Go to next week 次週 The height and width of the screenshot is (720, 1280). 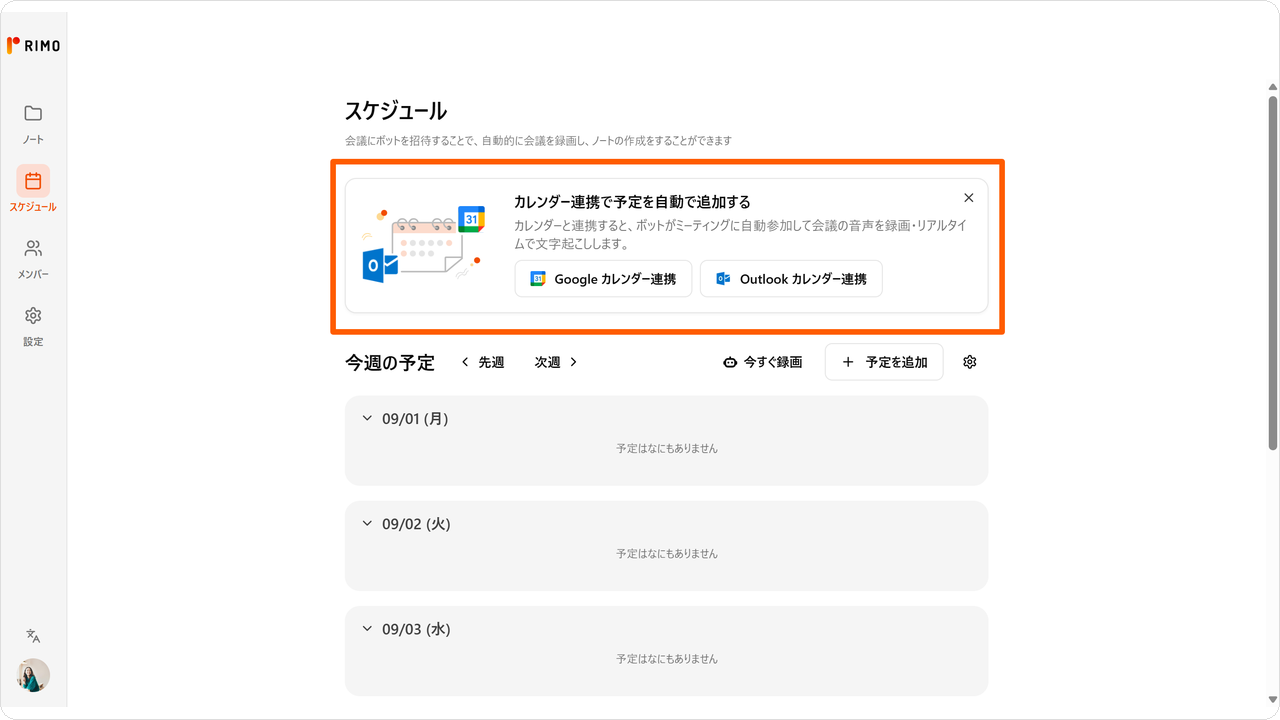point(556,362)
